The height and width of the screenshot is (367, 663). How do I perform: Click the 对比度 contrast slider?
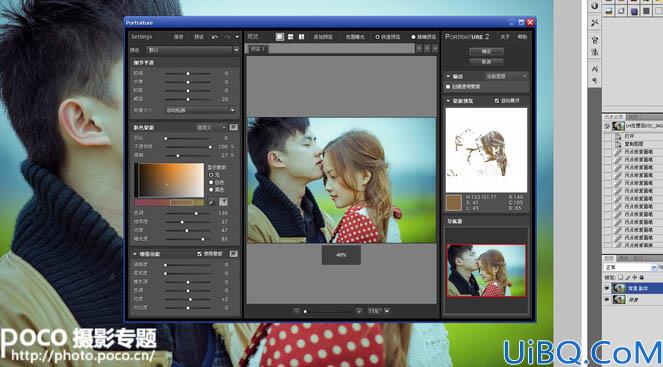pos(188,308)
